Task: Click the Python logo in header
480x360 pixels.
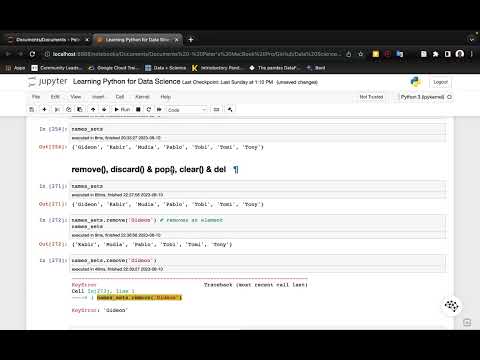Action: click(416, 82)
